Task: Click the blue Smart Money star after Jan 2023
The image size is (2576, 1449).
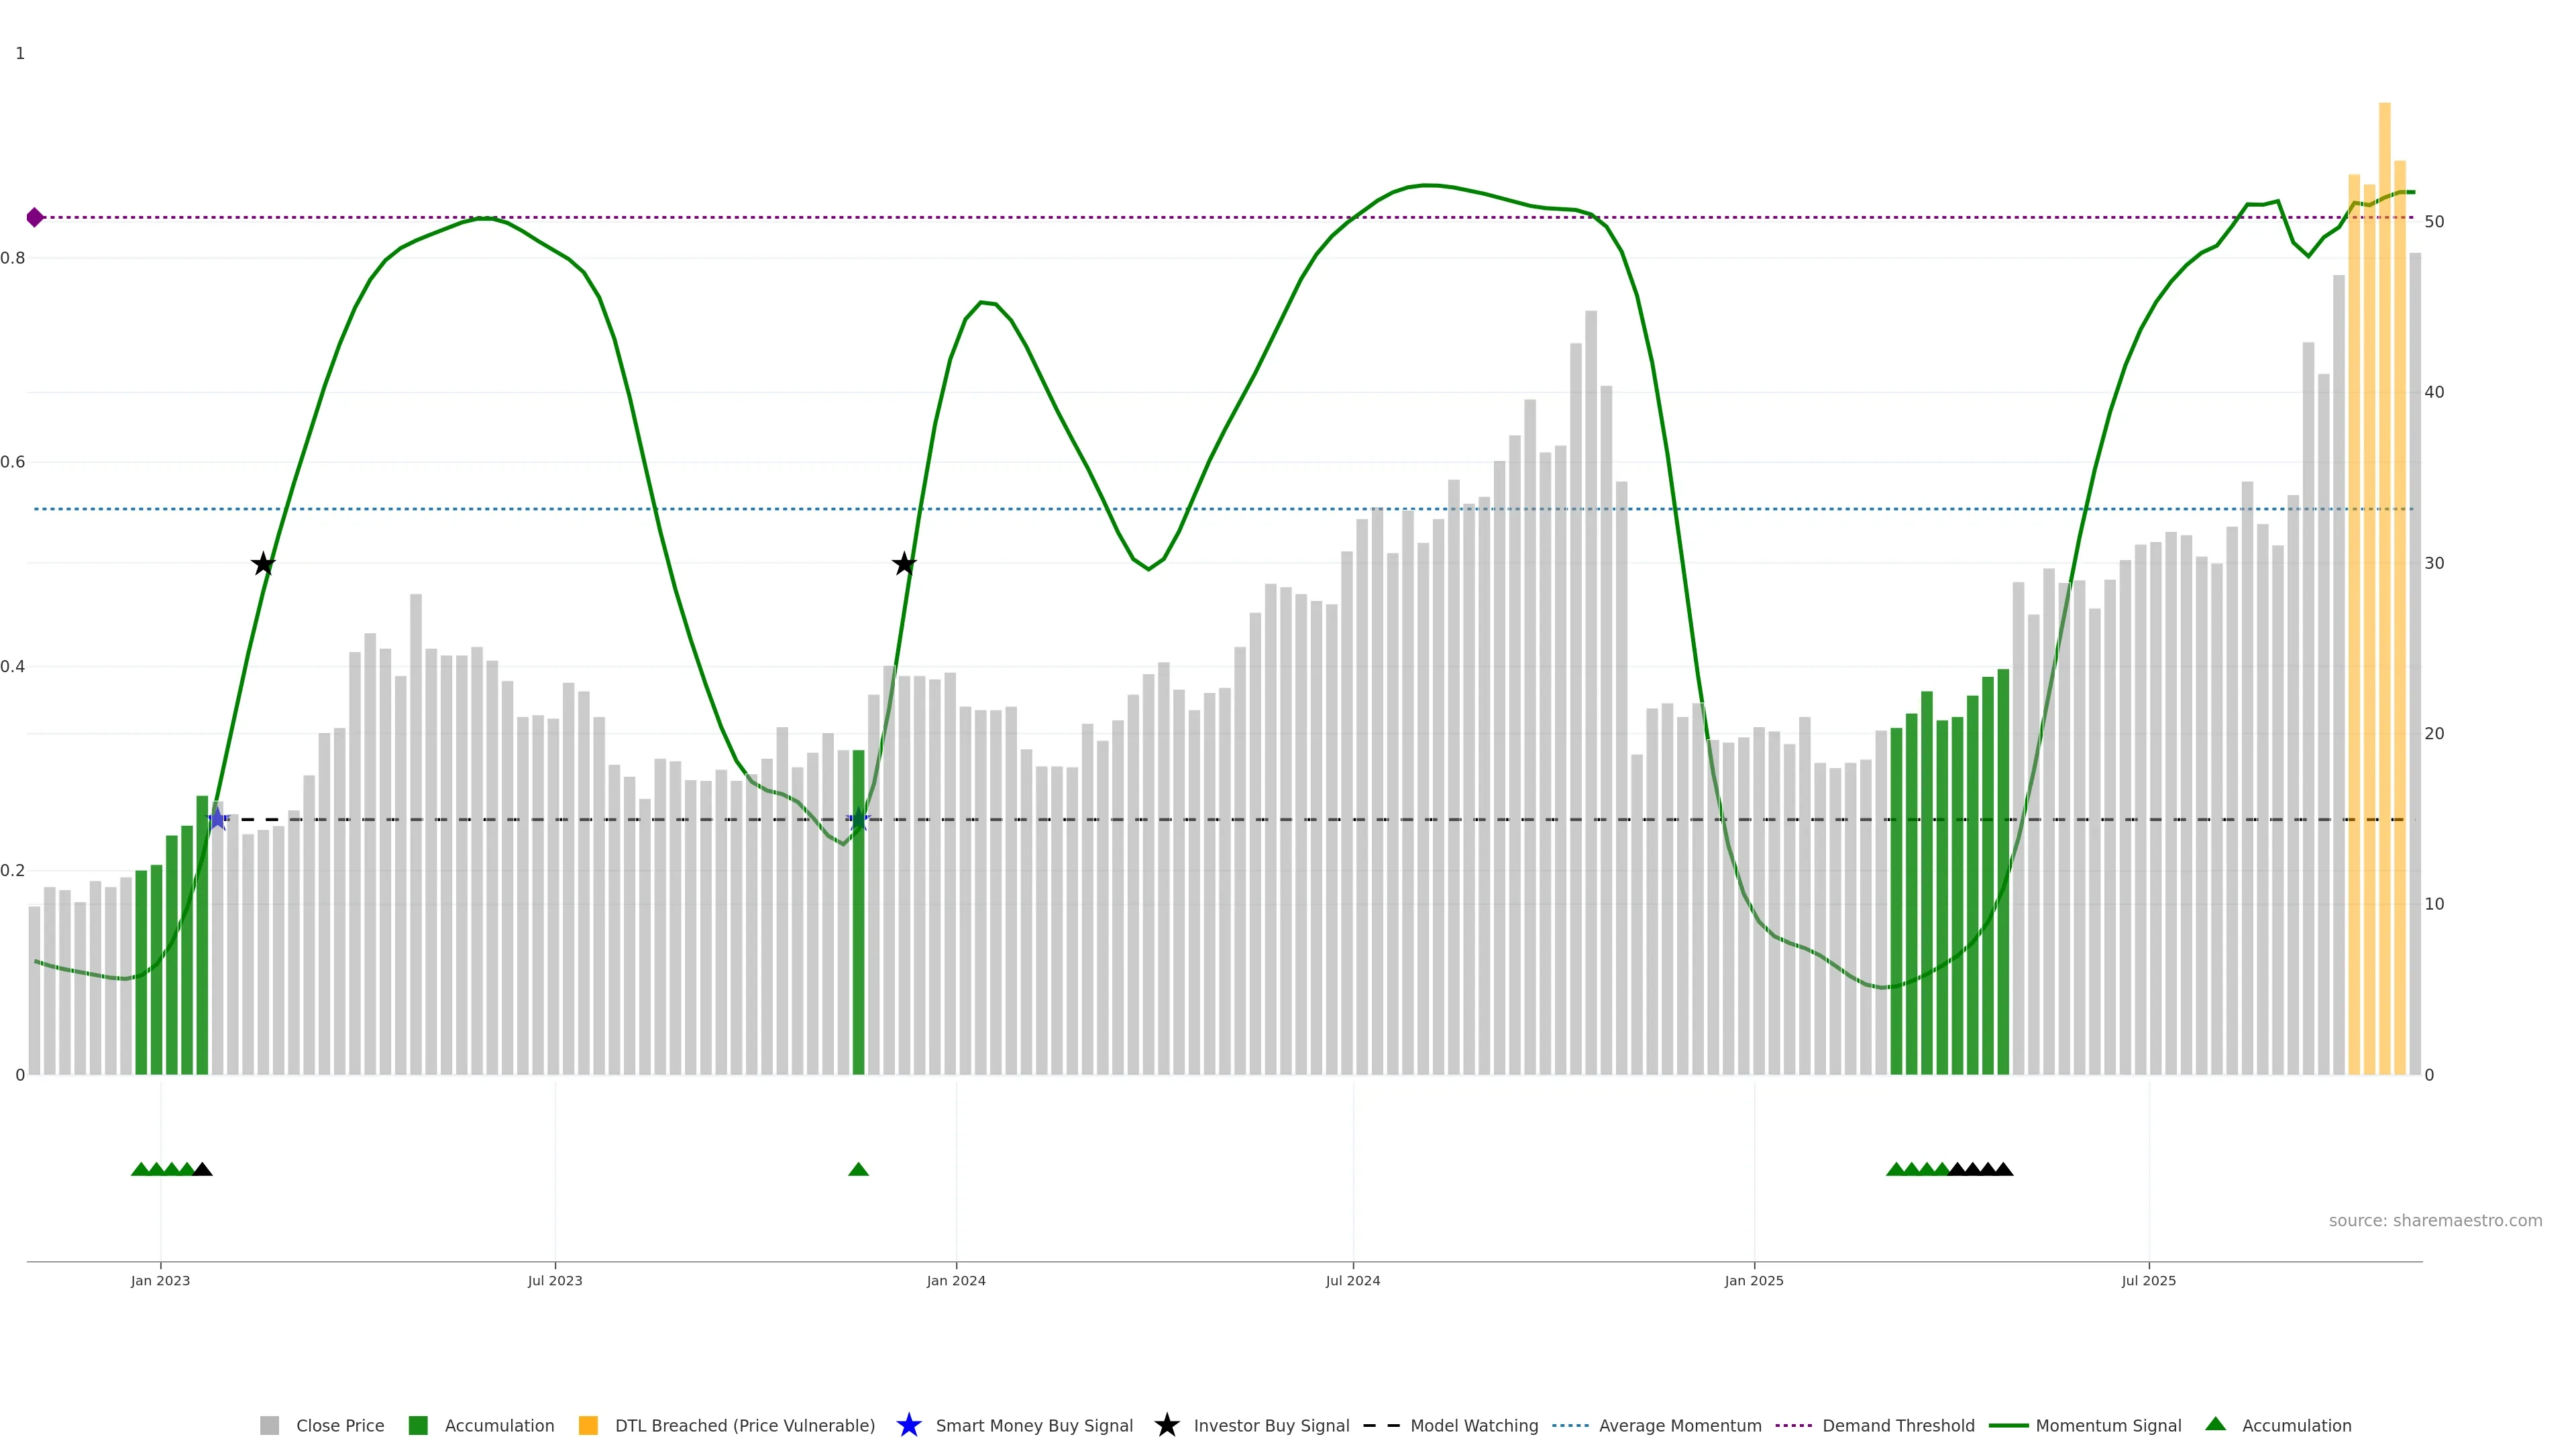Action: (x=217, y=819)
